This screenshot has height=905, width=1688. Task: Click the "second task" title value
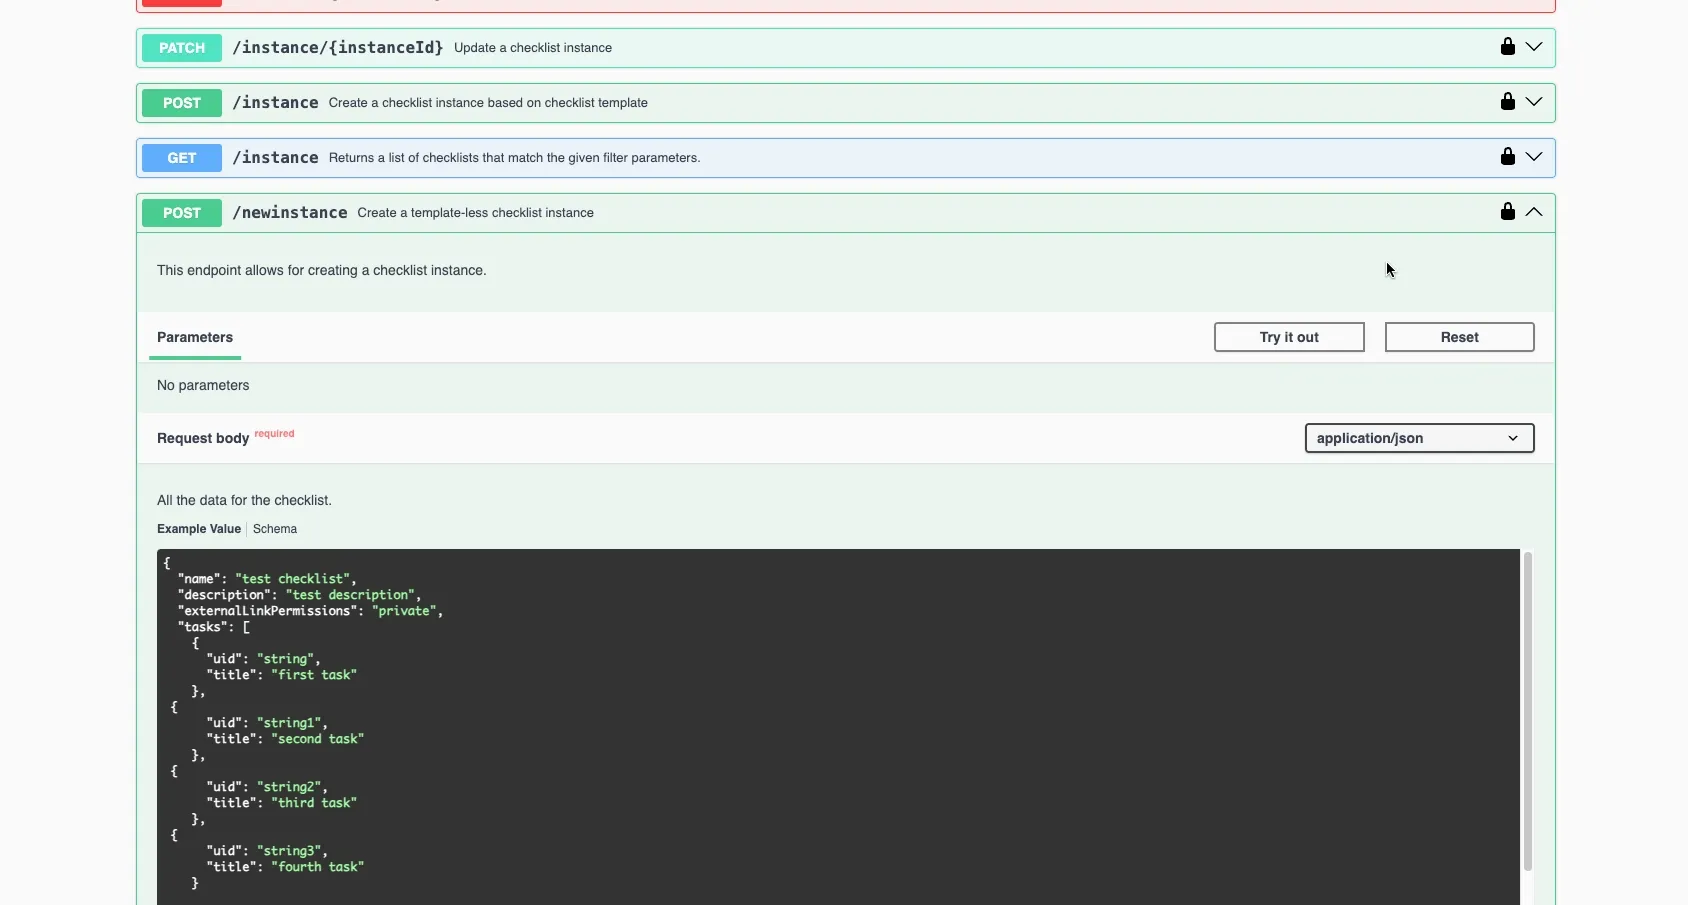pyautogui.click(x=317, y=739)
